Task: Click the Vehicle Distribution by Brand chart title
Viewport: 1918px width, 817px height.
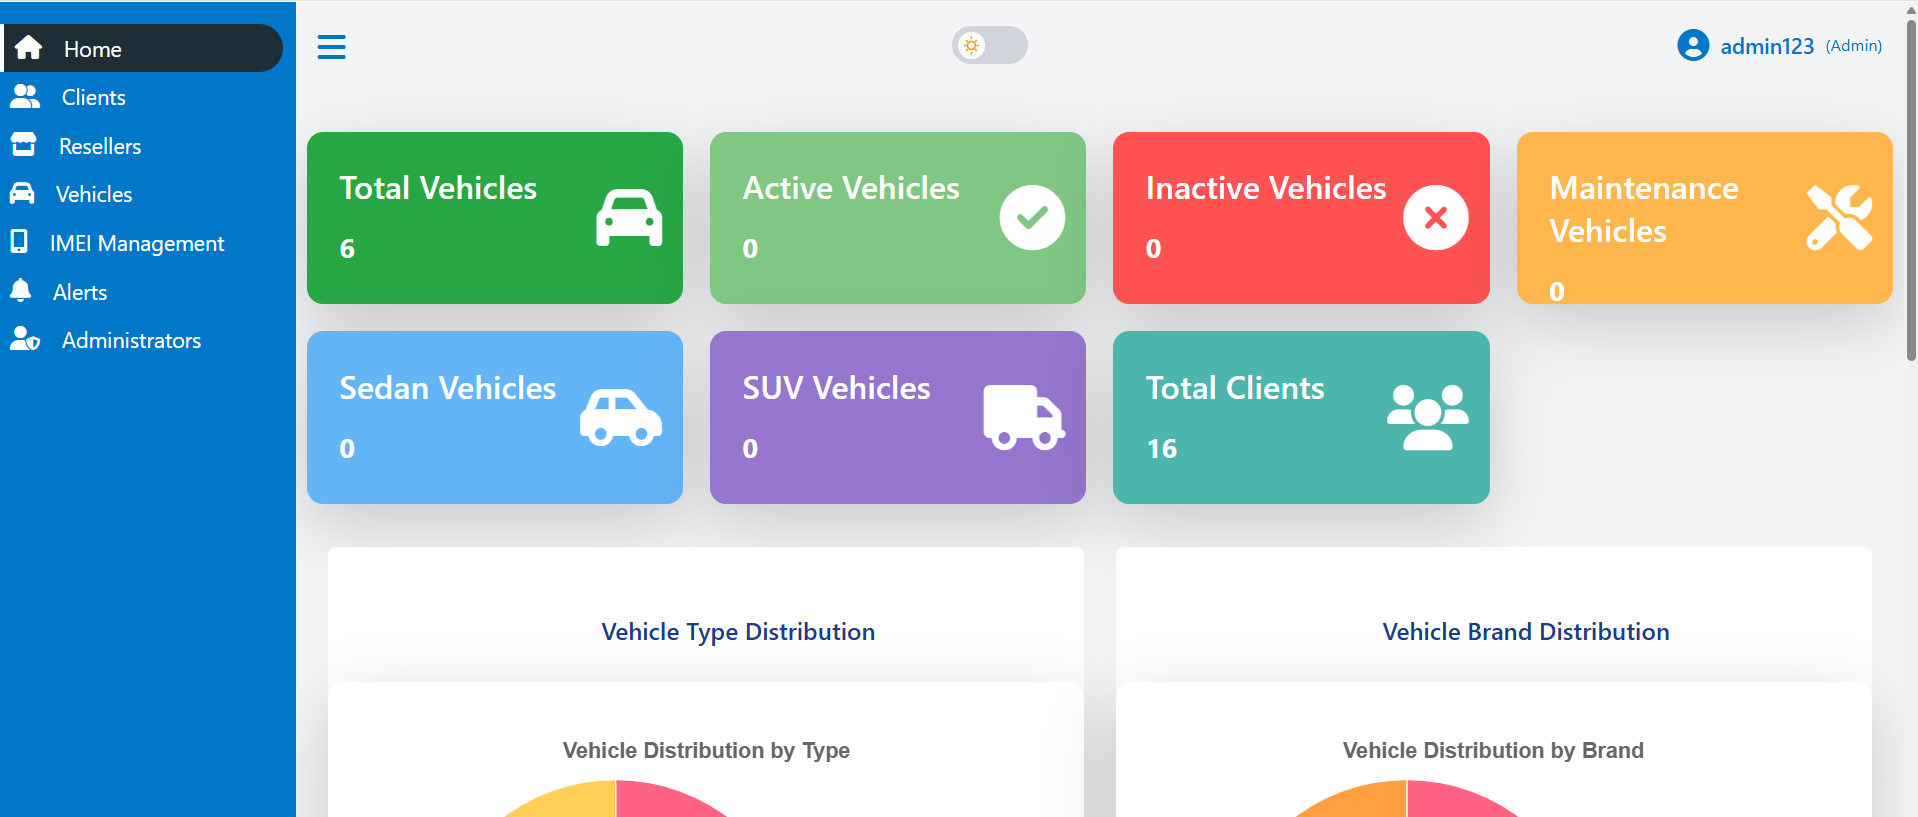Action: pyautogui.click(x=1493, y=750)
